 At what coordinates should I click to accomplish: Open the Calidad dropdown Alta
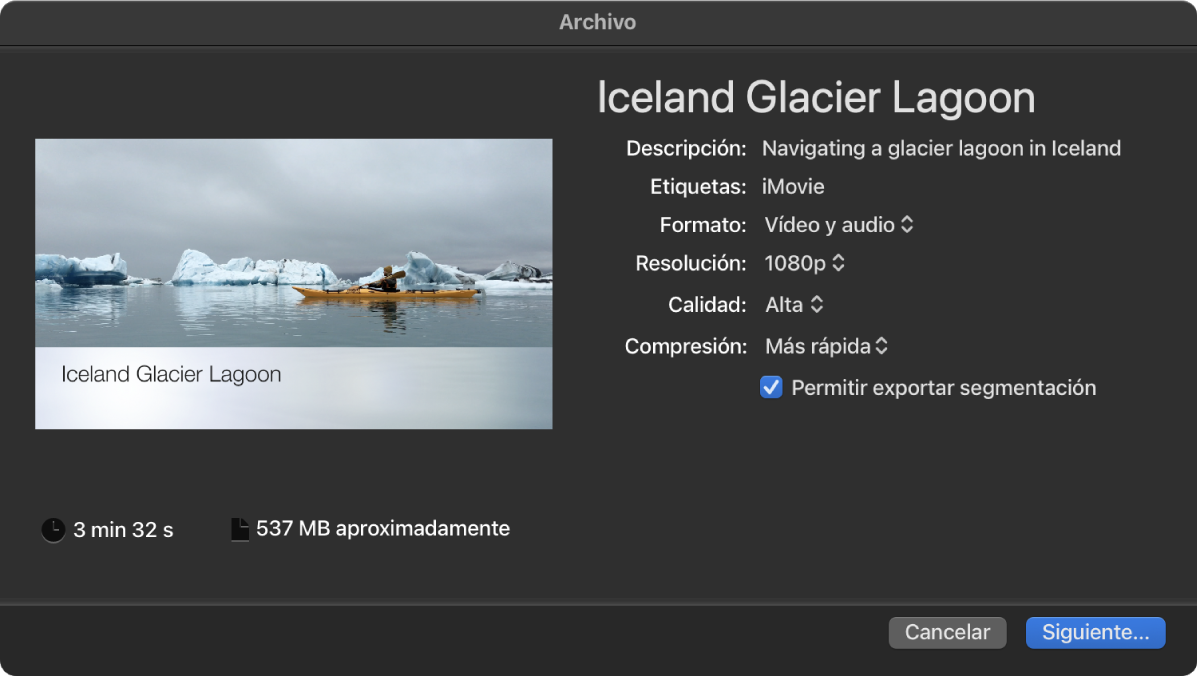[794, 304]
